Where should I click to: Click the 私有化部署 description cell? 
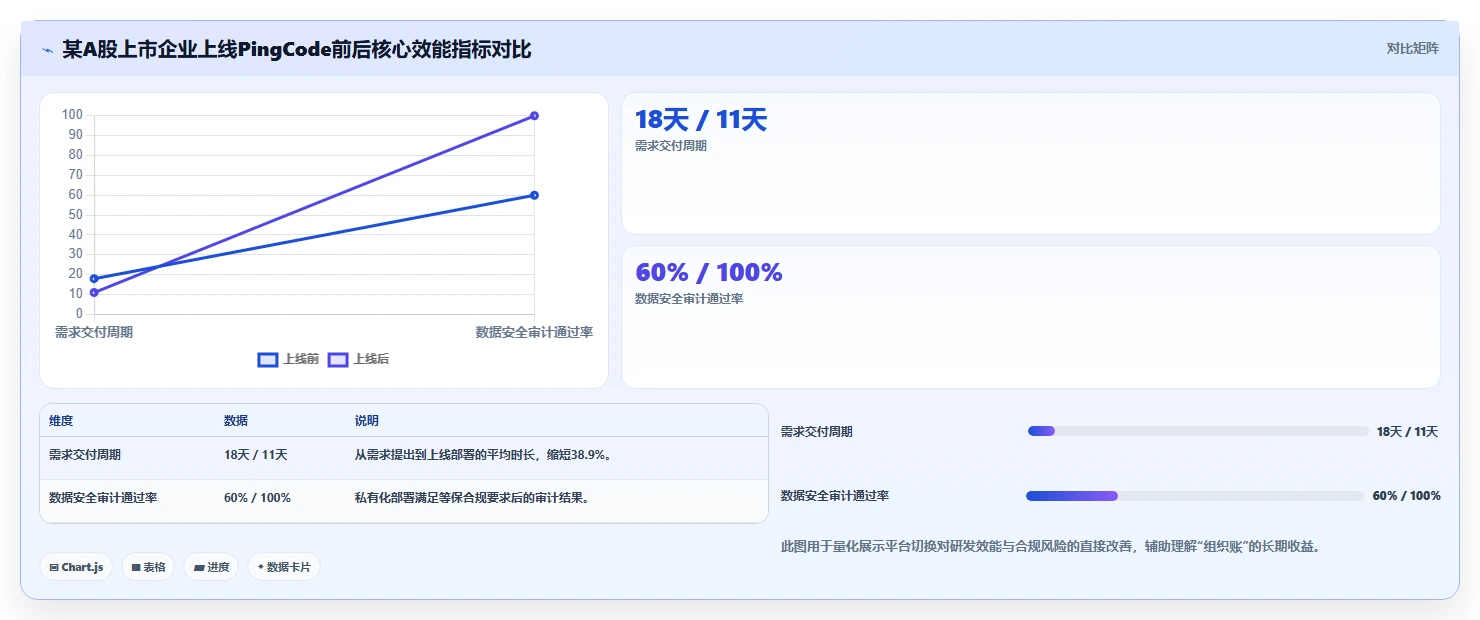[x=471, y=497]
